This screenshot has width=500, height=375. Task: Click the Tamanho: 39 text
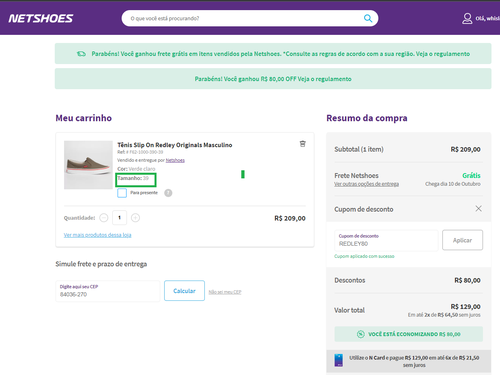[133, 178]
